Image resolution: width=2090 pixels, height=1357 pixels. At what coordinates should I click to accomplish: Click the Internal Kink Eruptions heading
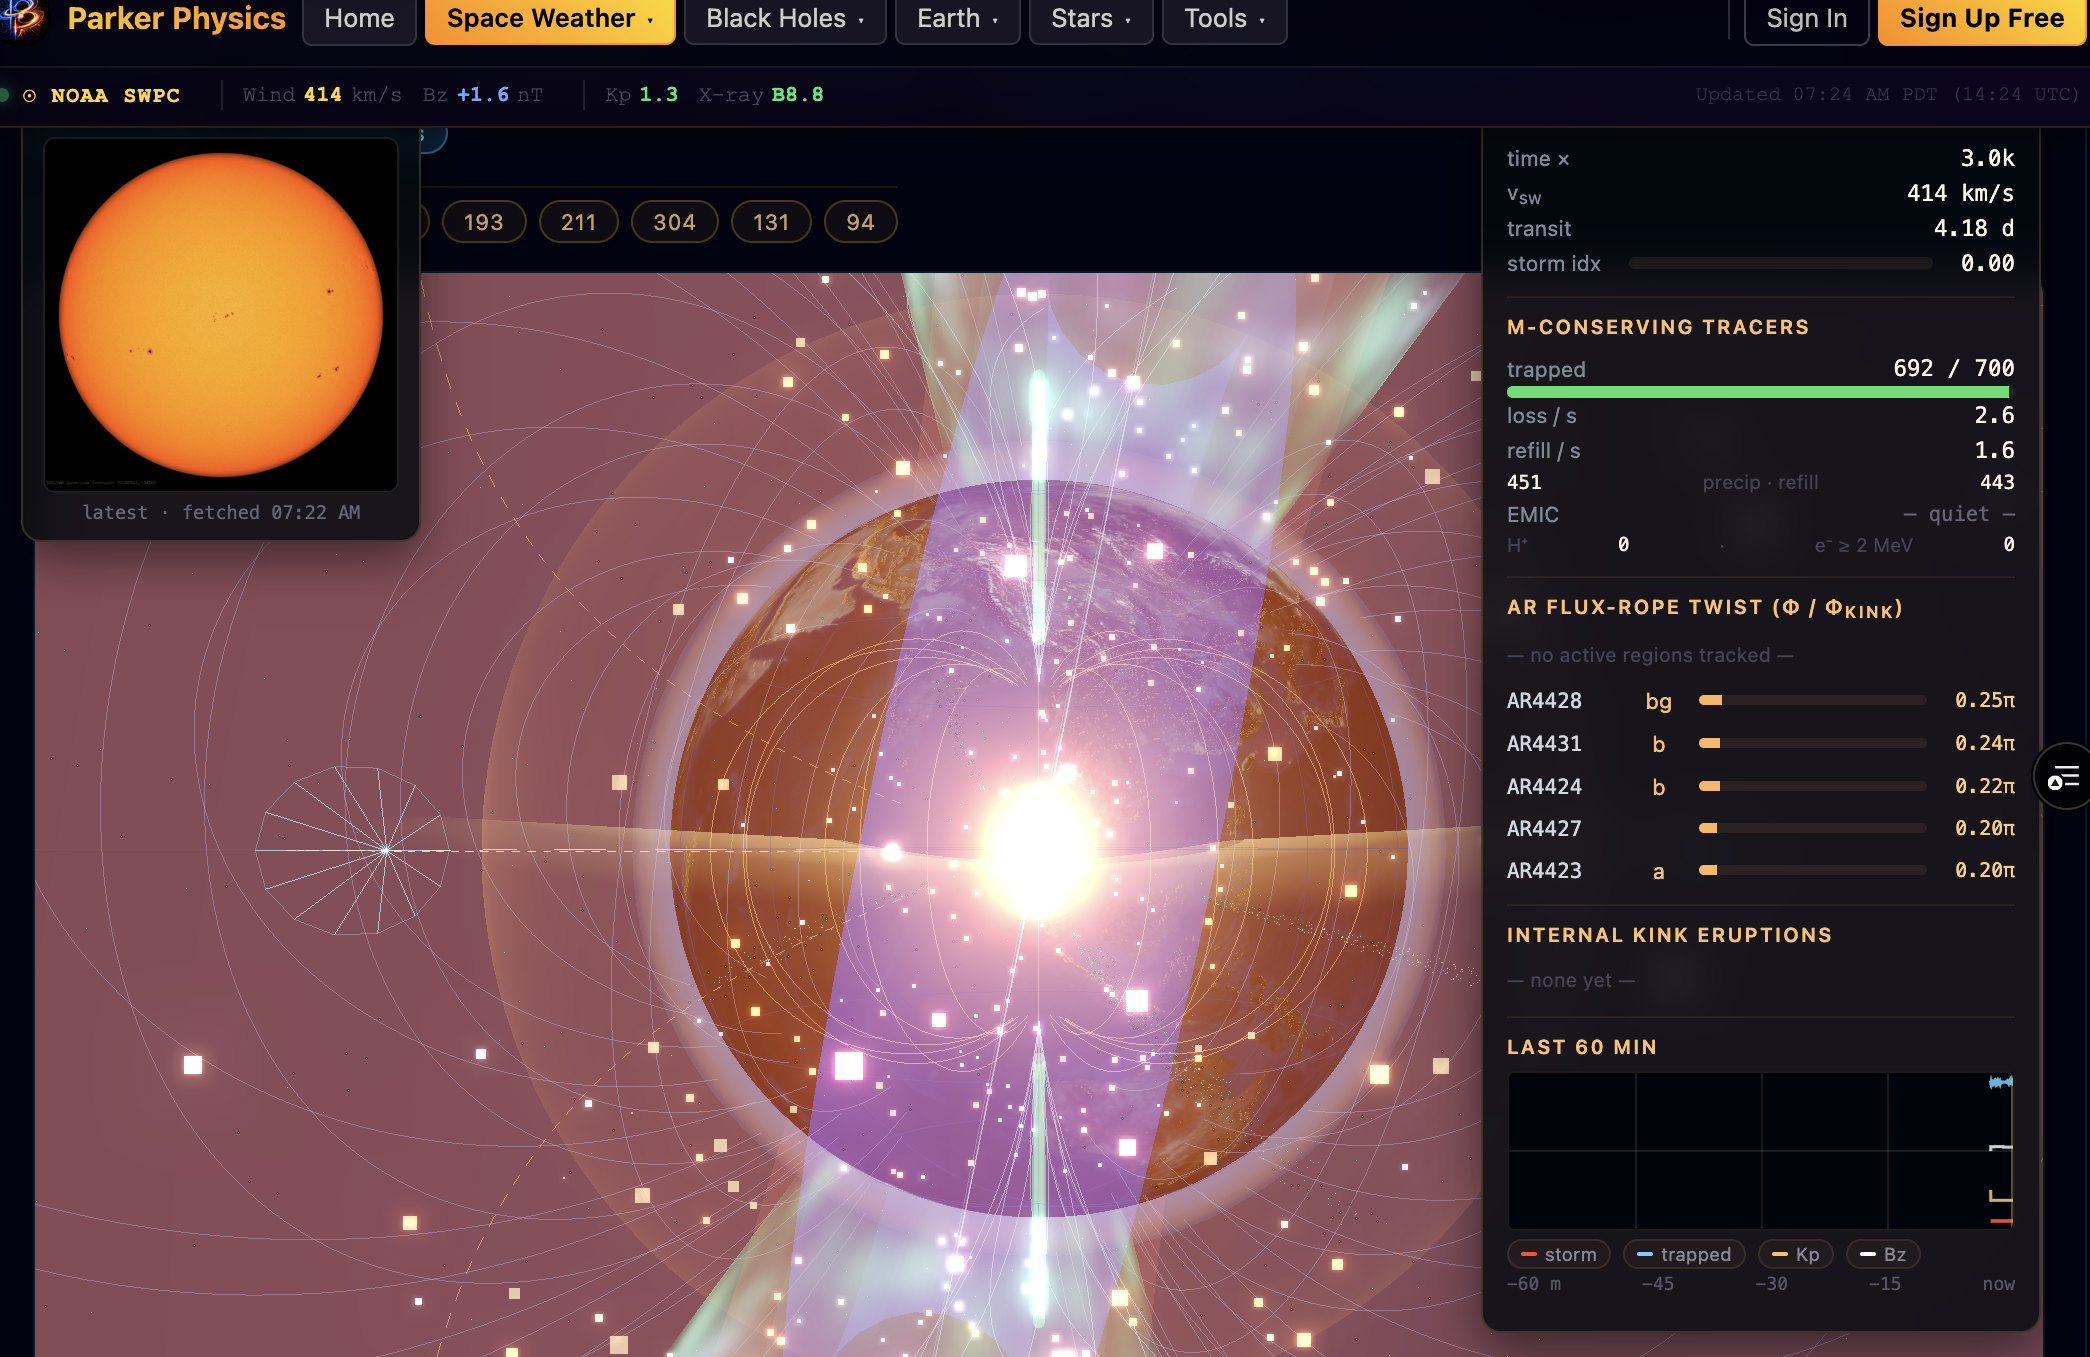(x=1669, y=935)
